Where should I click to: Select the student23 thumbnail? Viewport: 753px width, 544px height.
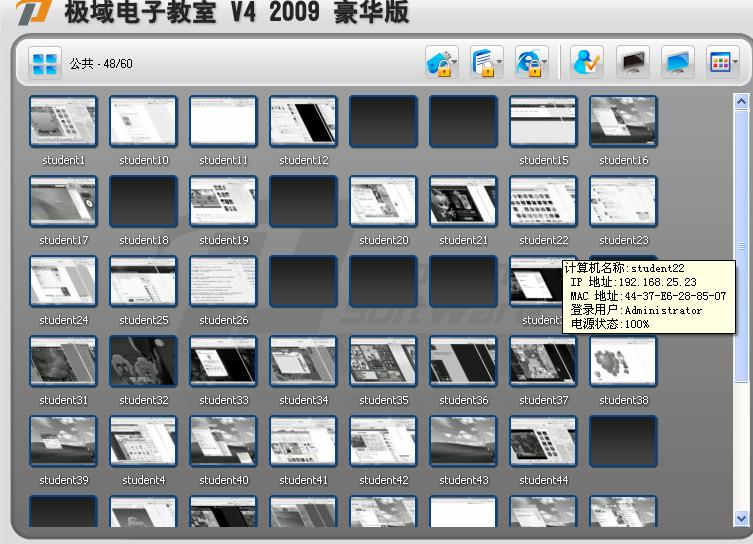pos(623,201)
